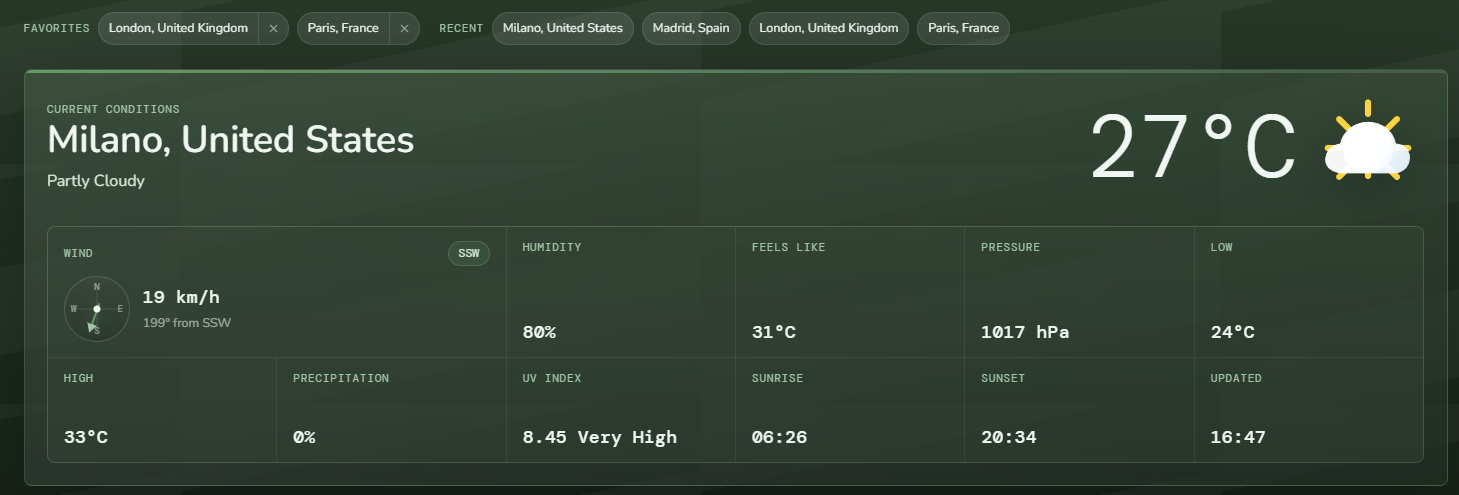Click the Milano, United States heading
The width and height of the screenshot is (1459, 495).
[x=231, y=140]
